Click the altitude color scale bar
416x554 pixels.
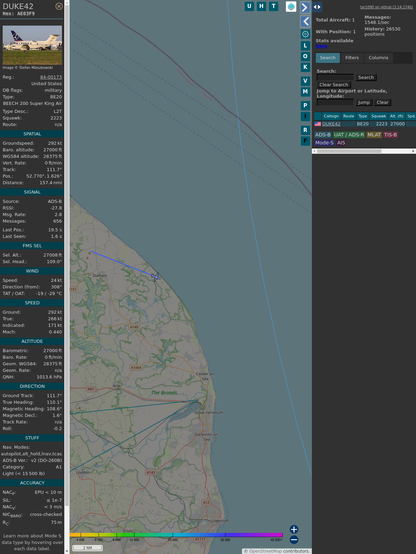coord(176,535)
